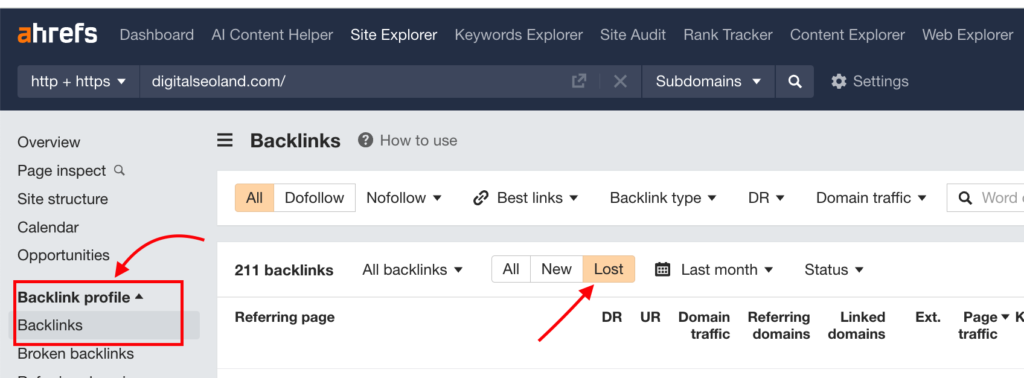Open the Domain traffic dropdown
Viewport: 1024px width, 378px height.
[871, 198]
